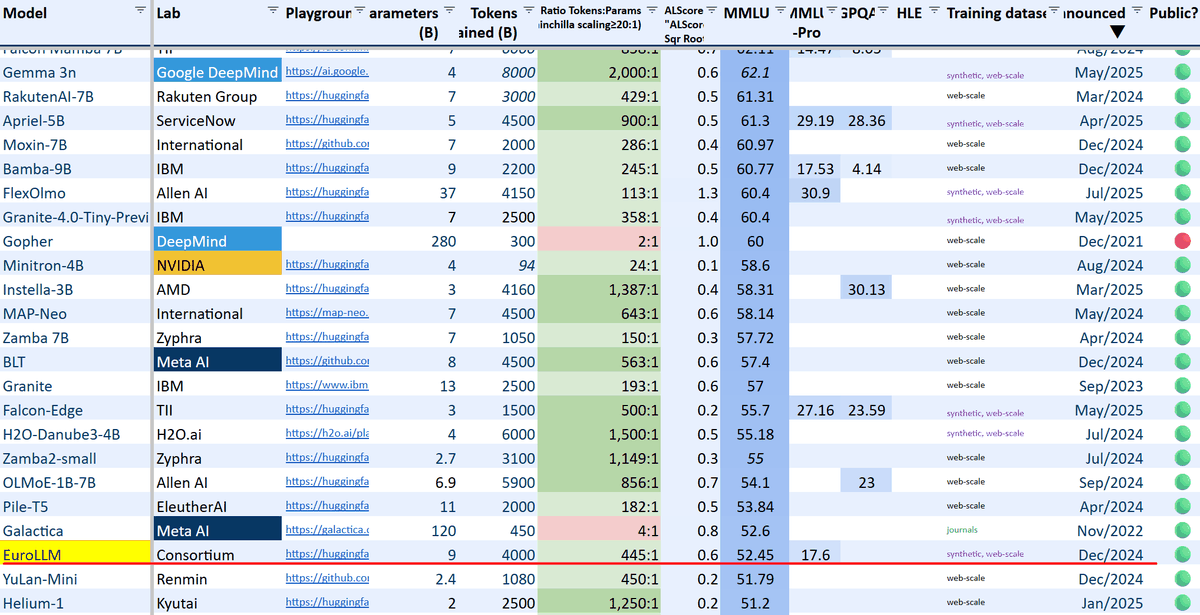This screenshot has height=615, width=1200.
Task: Open the Gemma 3n playground link
Action: click(x=327, y=72)
